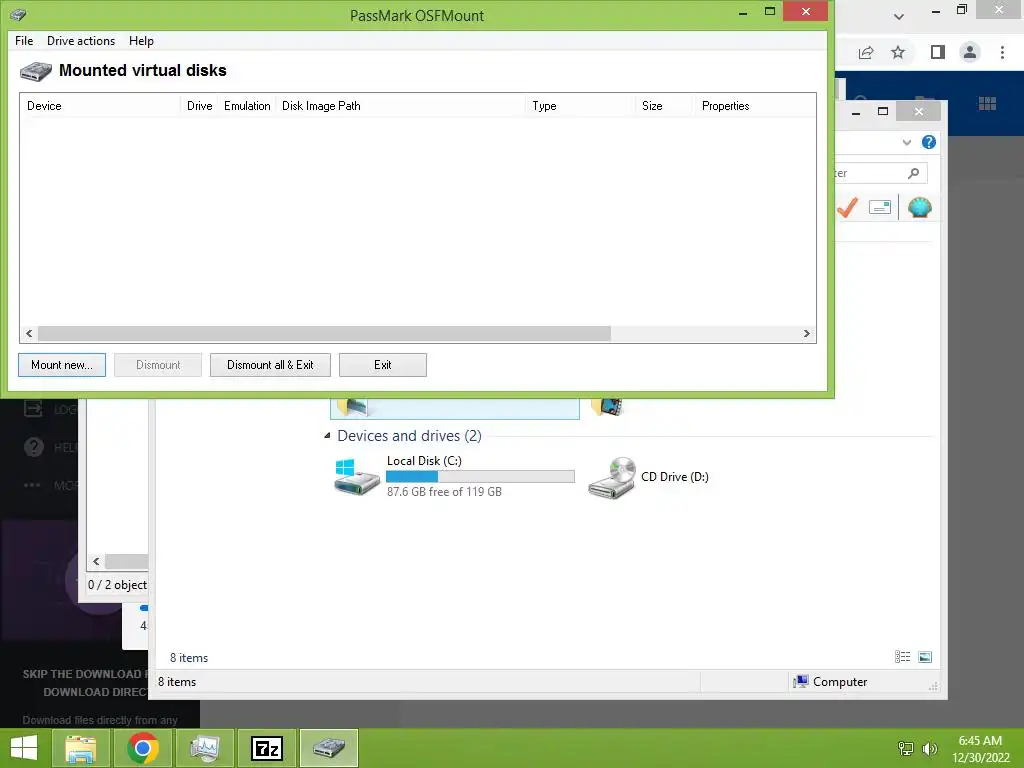The height and width of the screenshot is (768, 1024).
Task: Click the Chrome share page icon
Action: tap(866, 52)
